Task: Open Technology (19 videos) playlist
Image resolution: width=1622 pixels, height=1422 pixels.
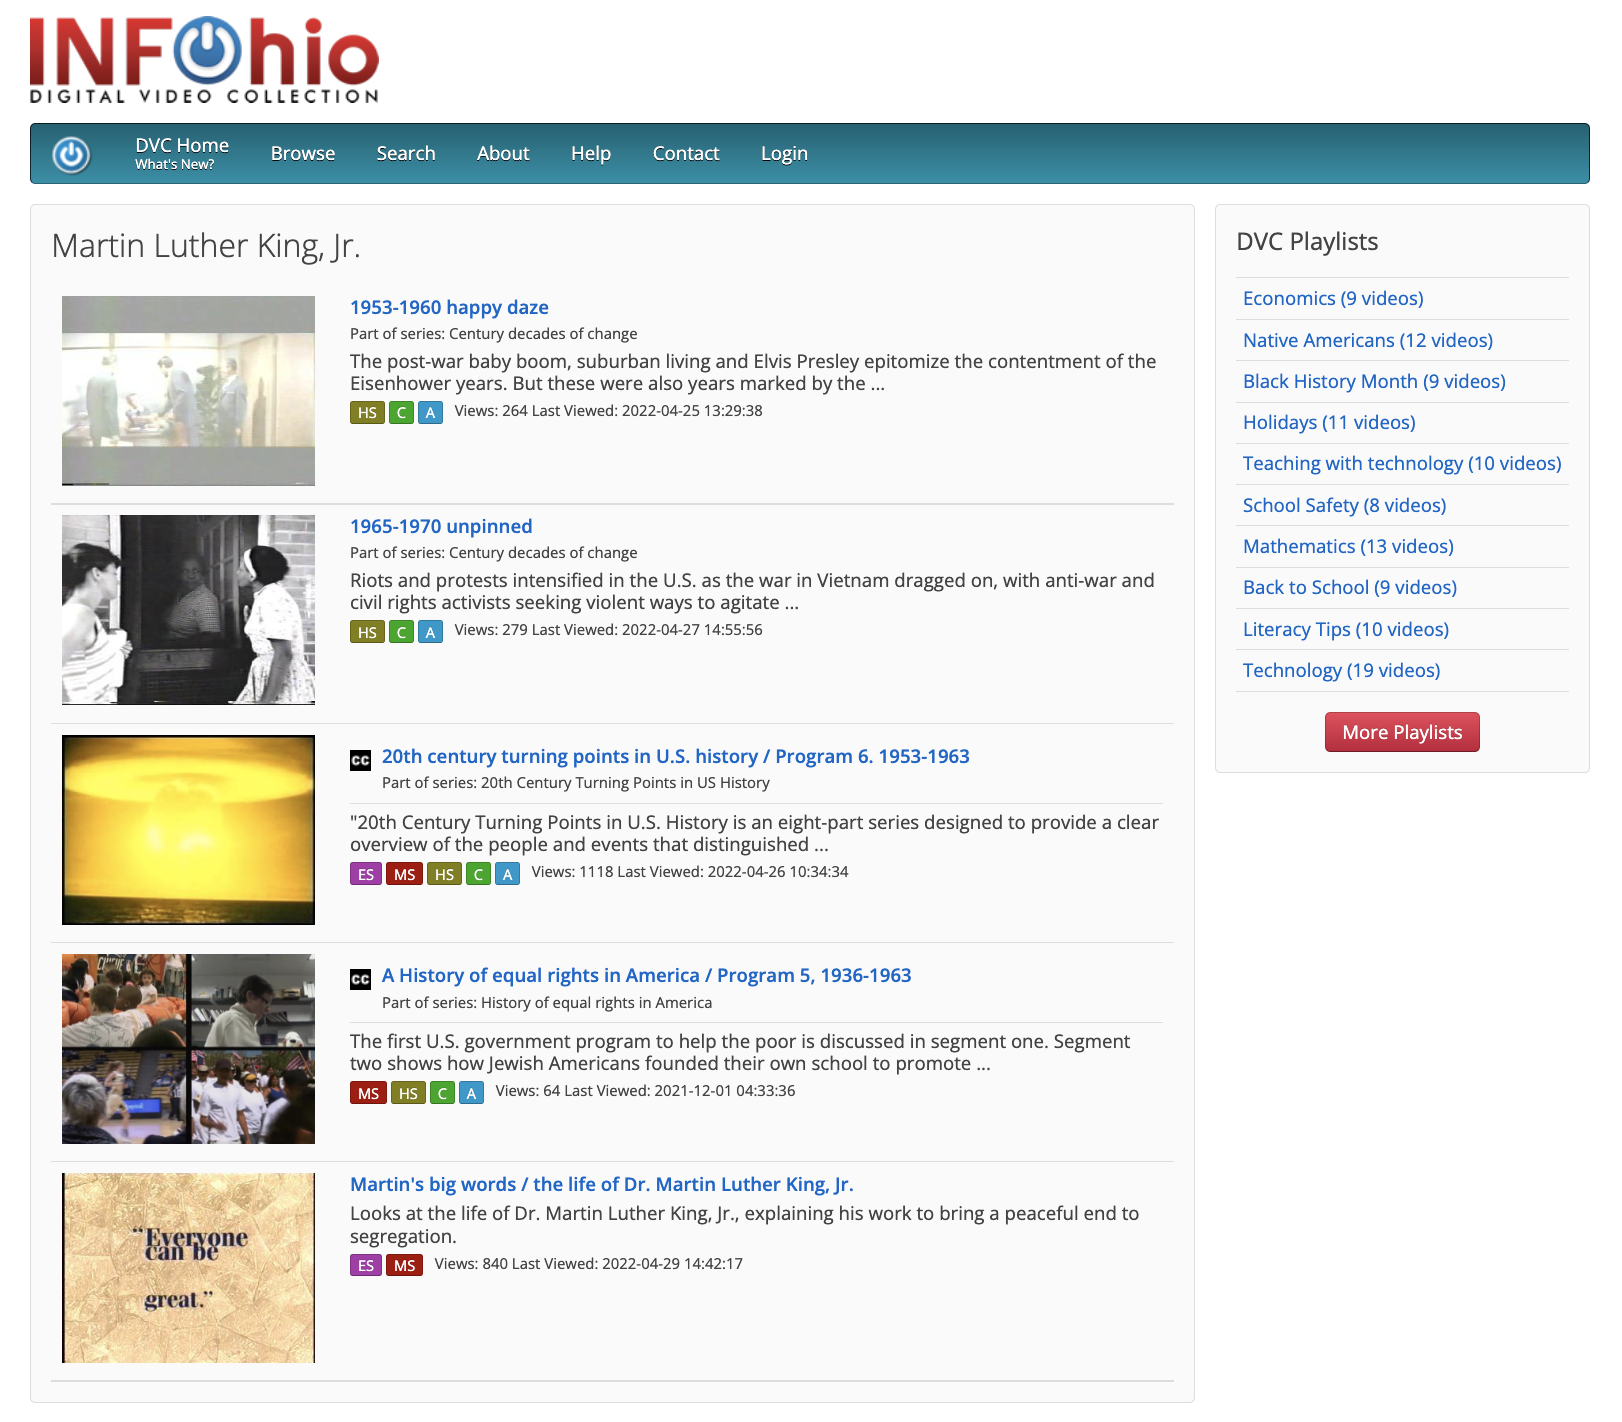Action: pos(1341,670)
